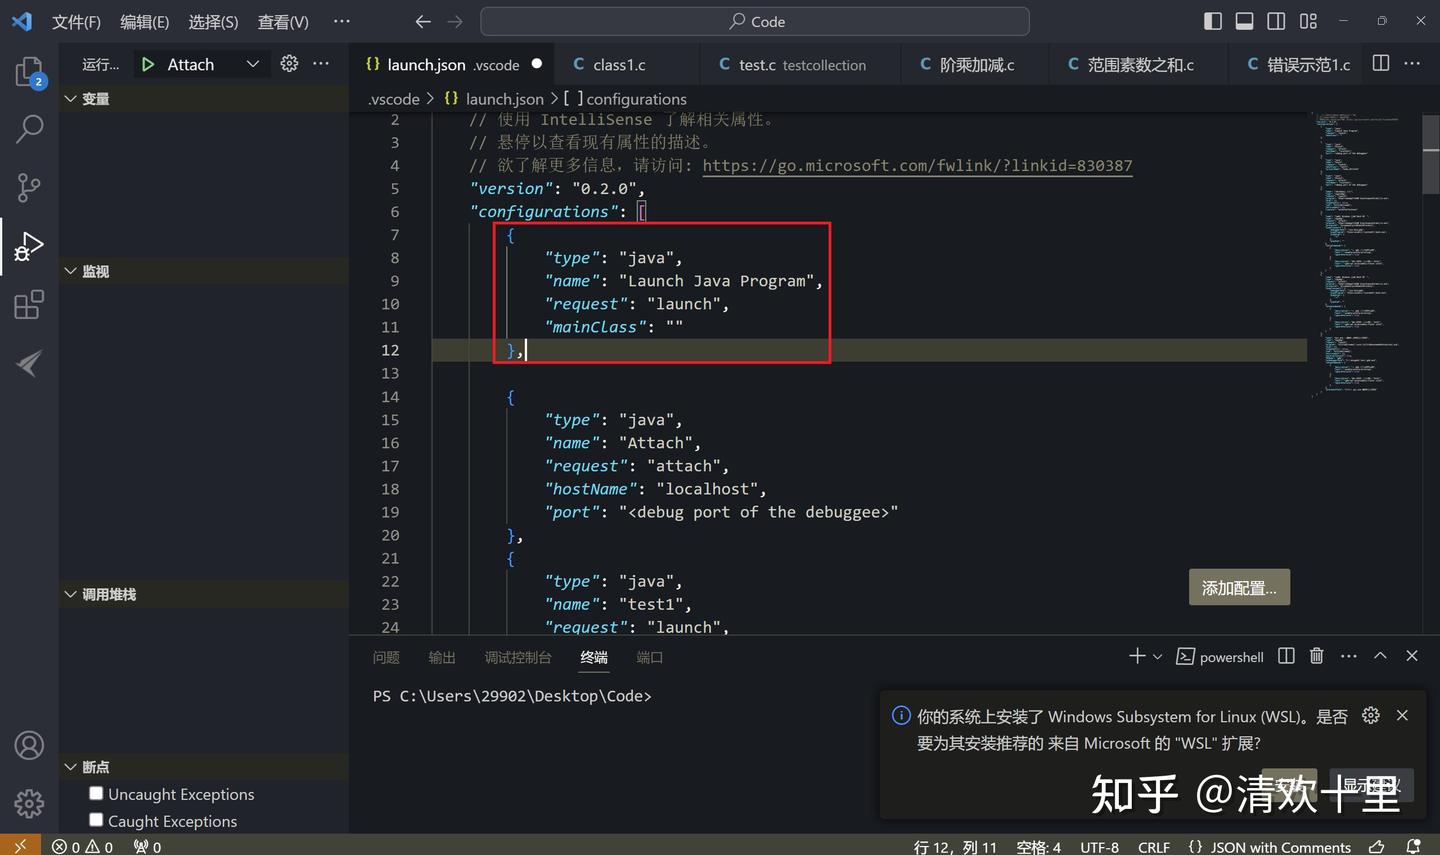The height and width of the screenshot is (855, 1440).
Task: Split the editor with the top-right icon
Action: (1380, 63)
